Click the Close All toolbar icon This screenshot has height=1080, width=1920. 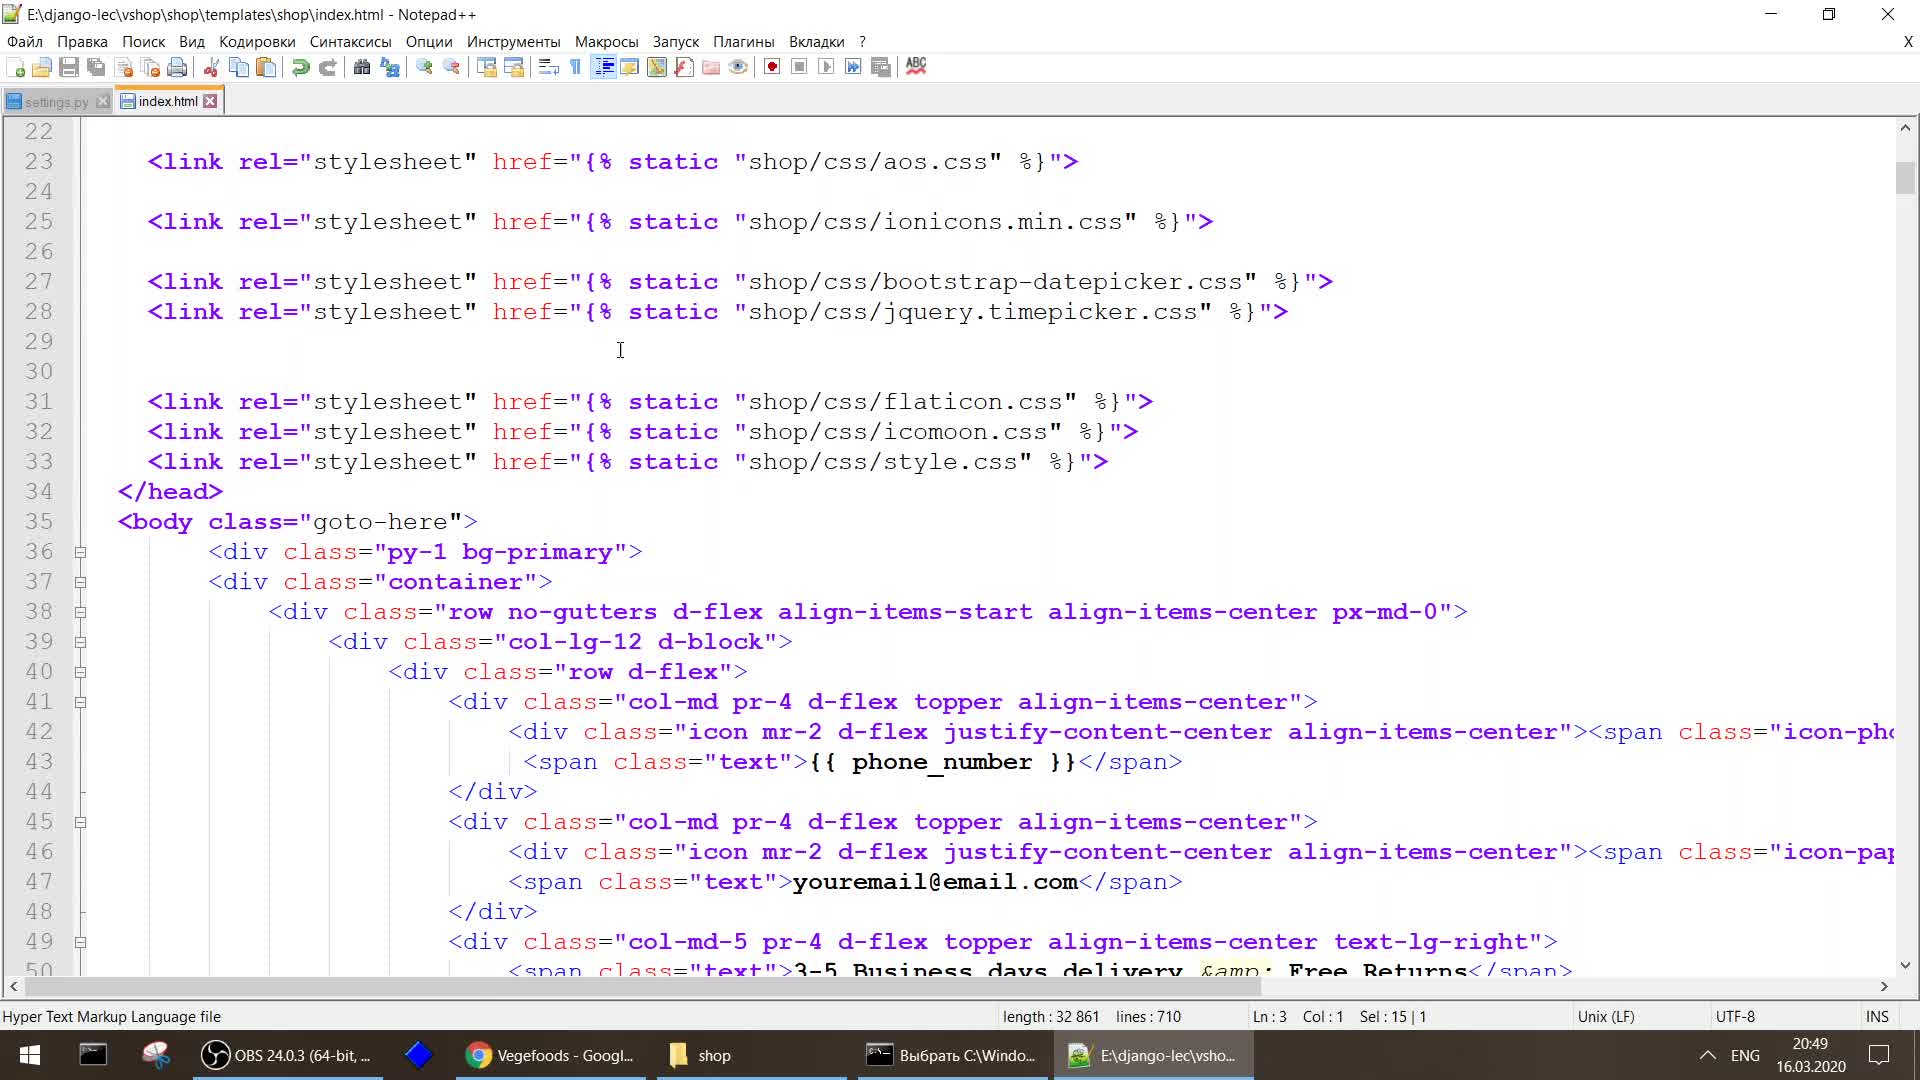[x=151, y=67]
